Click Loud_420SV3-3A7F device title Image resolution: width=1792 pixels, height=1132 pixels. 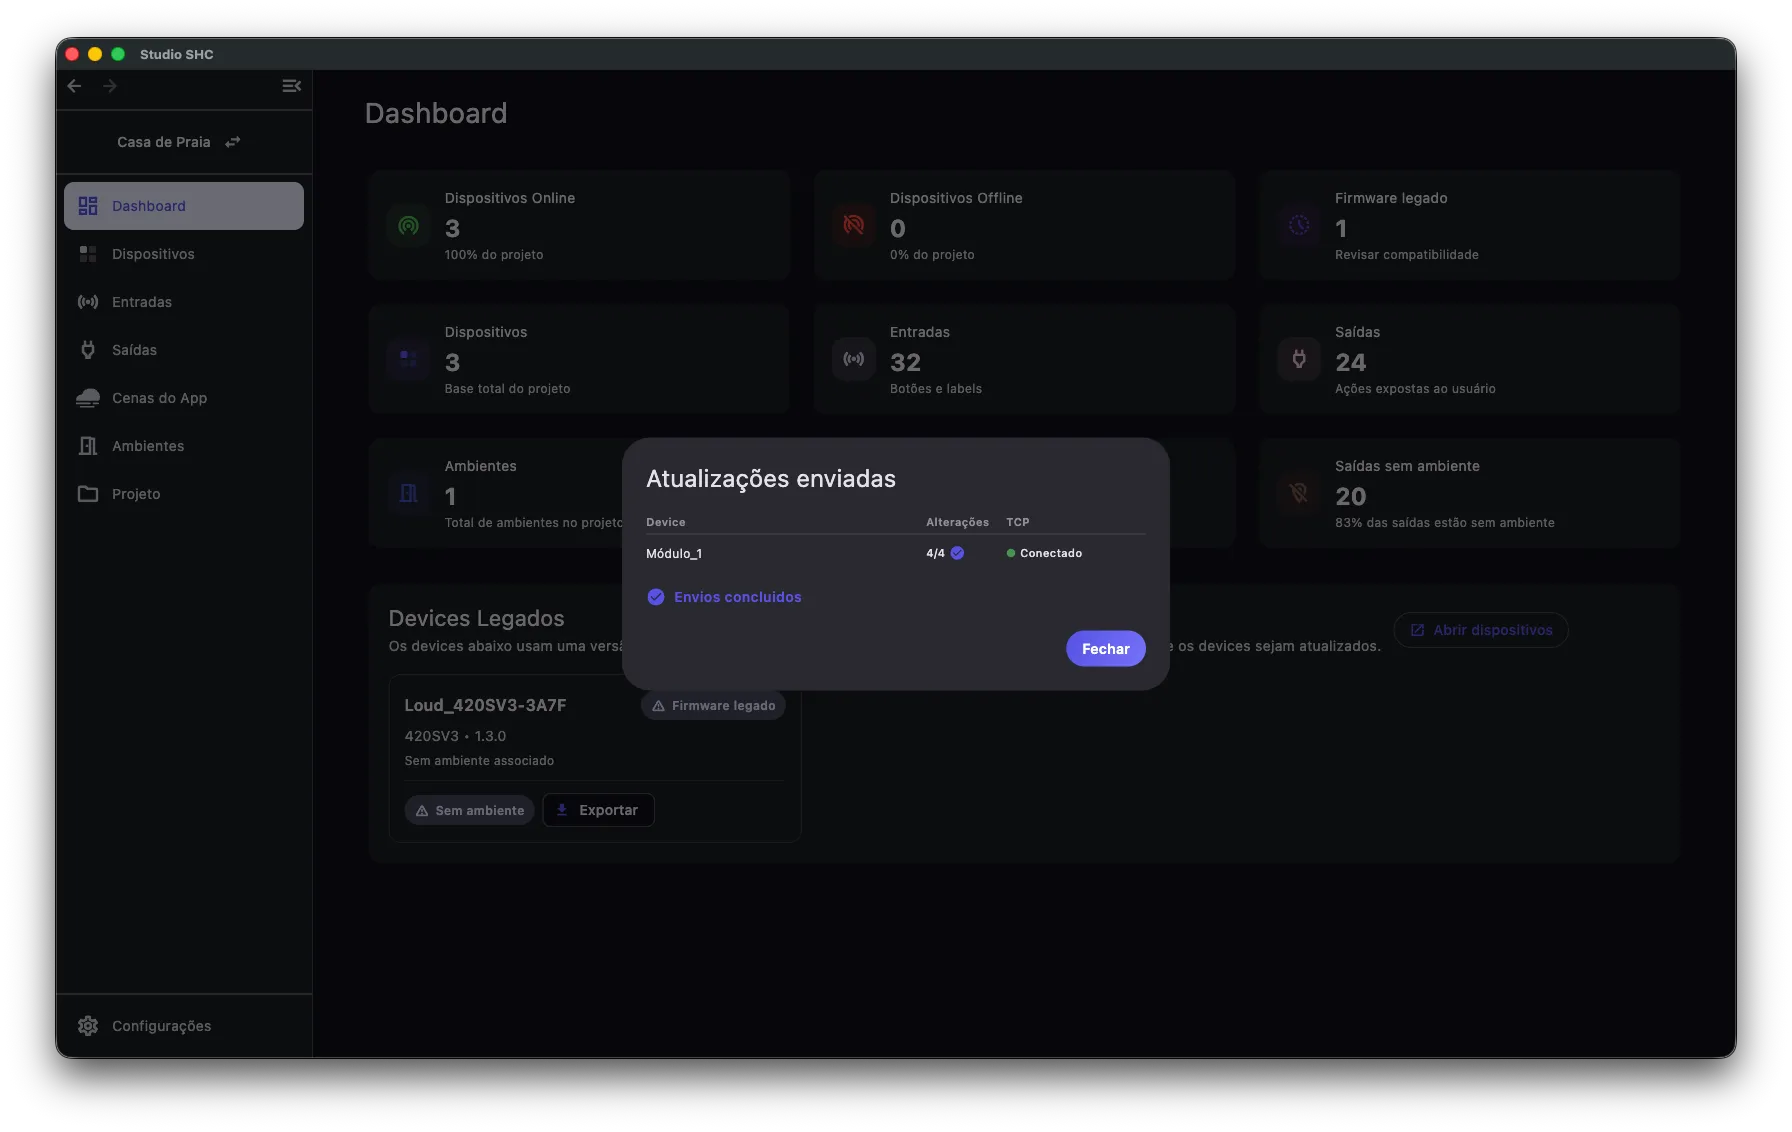coord(485,705)
